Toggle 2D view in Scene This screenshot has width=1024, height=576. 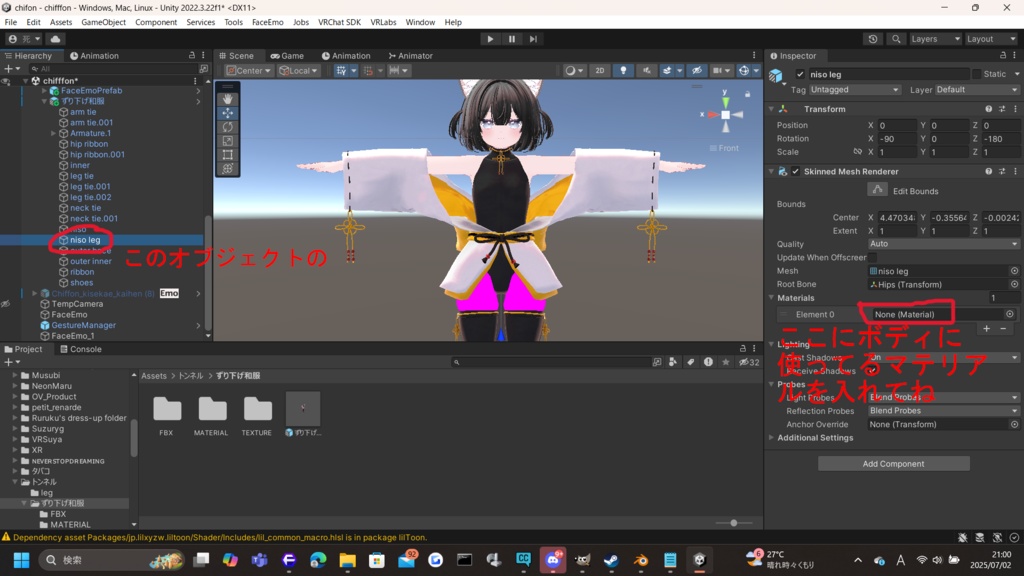tap(600, 71)
